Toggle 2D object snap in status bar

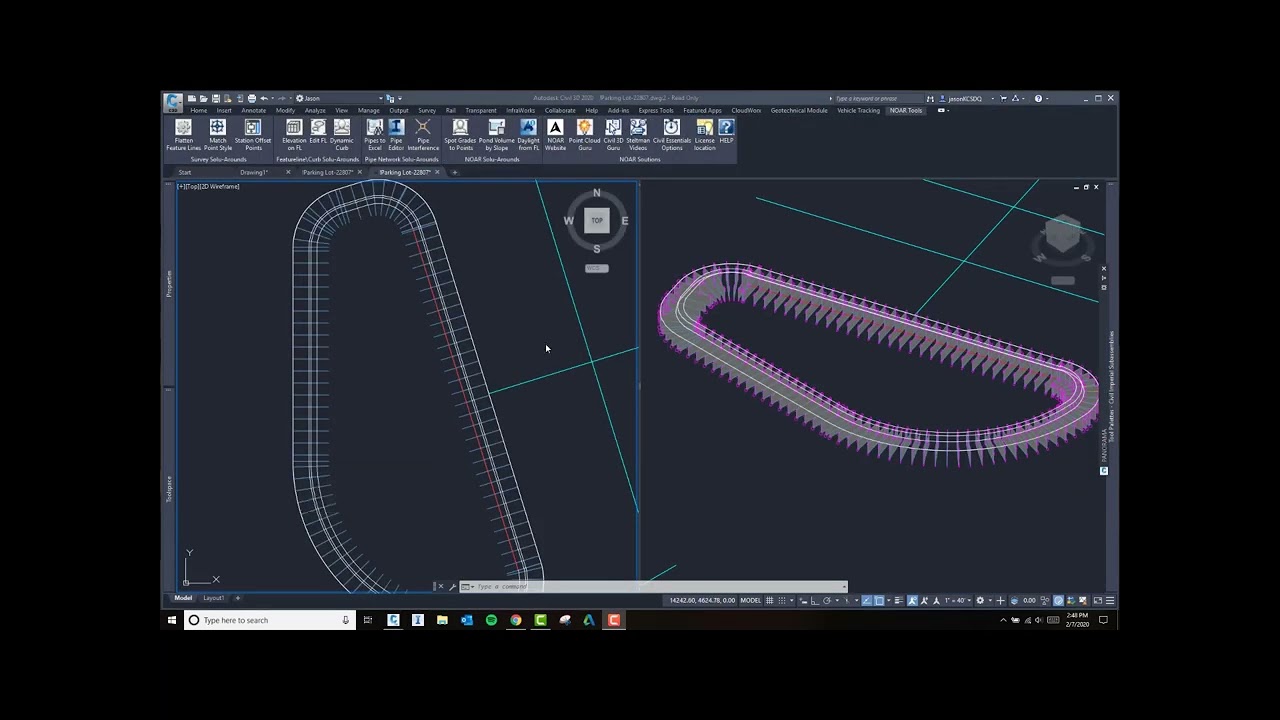(x=879, y=600)
